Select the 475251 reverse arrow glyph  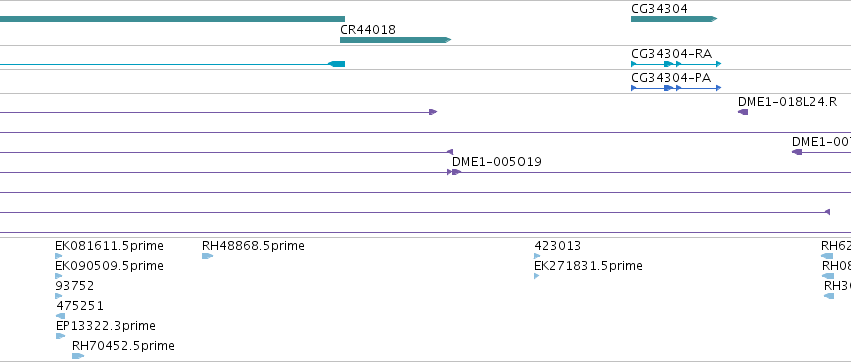tap(60, 316)
